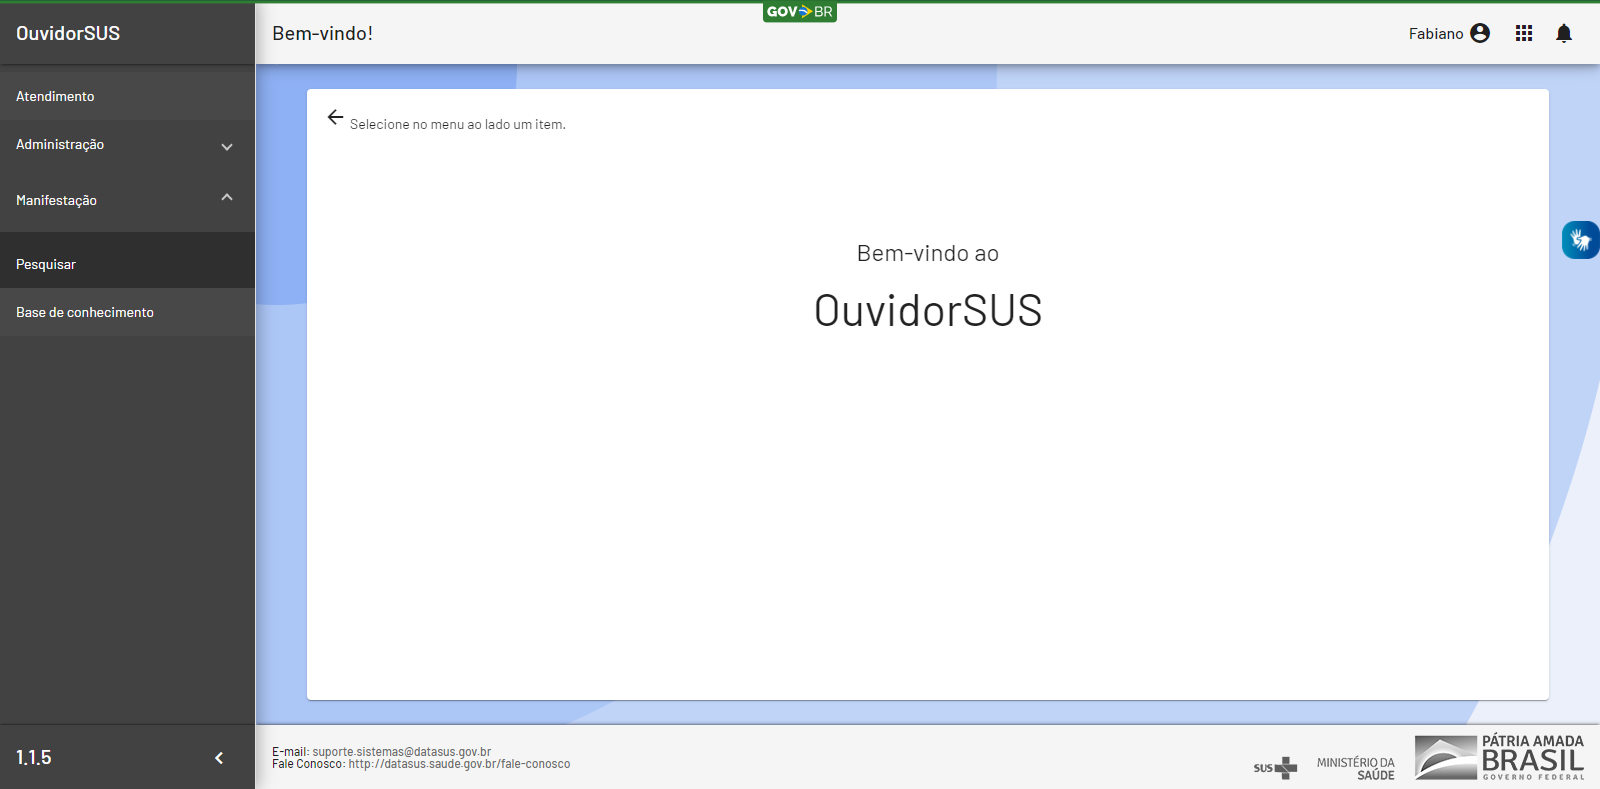This screenshot has height=789, width=1600.
Task: Open the VLibras accessibility hands widget
Action: 1580,240
